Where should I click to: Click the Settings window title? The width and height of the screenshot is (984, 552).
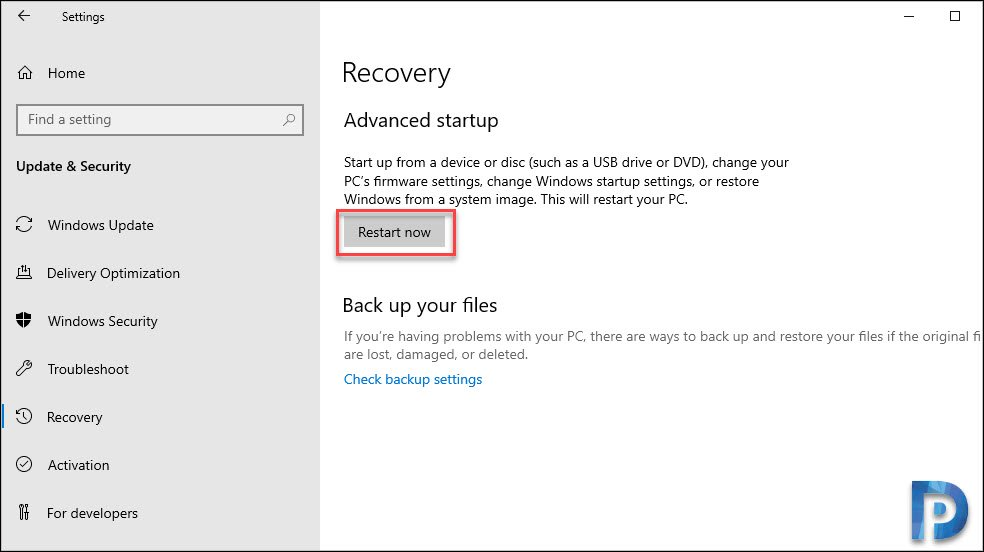83,17
